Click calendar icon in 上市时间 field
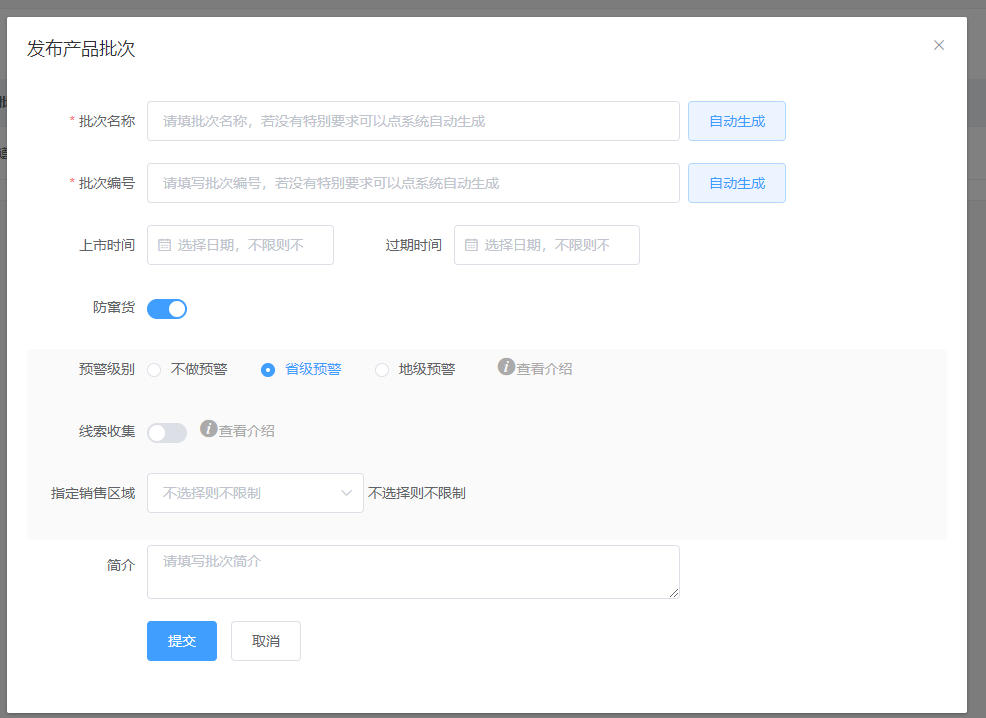 (x=165, y=245)
